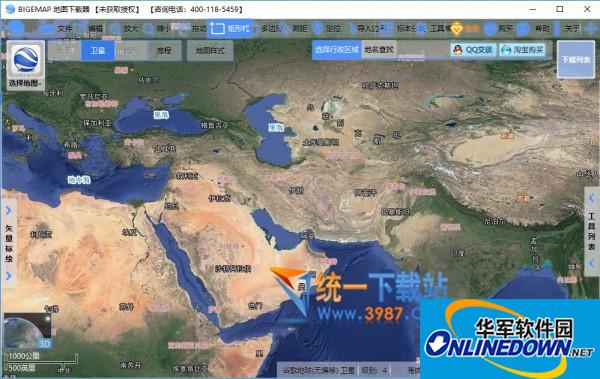Click 选择行政区域 administrative region button
Screen dimensions: 600x379
[x=336, y=50]
